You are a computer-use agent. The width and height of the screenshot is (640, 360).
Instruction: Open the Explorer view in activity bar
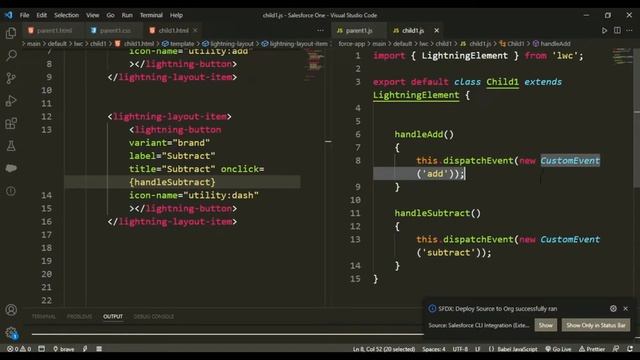click(x=11, y=33)
